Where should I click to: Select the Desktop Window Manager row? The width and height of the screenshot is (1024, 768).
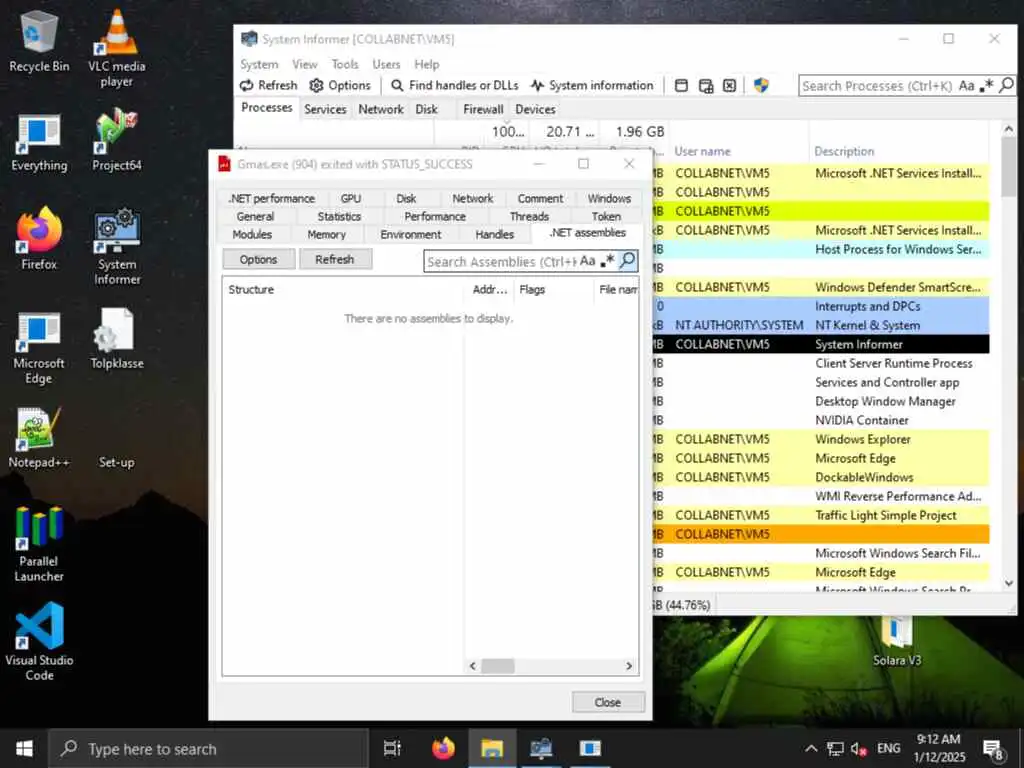point(821,402)
